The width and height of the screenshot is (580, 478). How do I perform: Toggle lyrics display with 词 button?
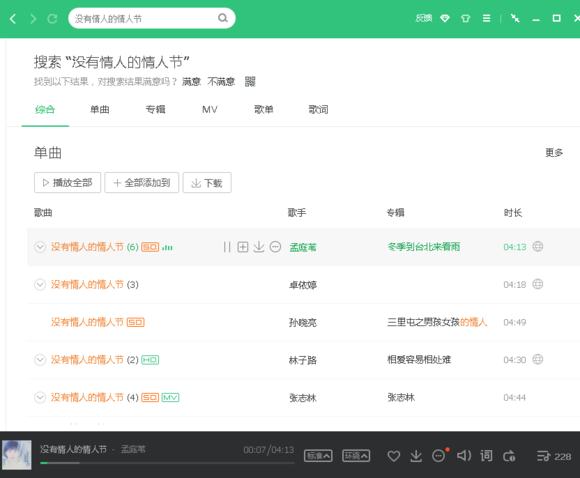pyautogui.click(x=486, y=456)
